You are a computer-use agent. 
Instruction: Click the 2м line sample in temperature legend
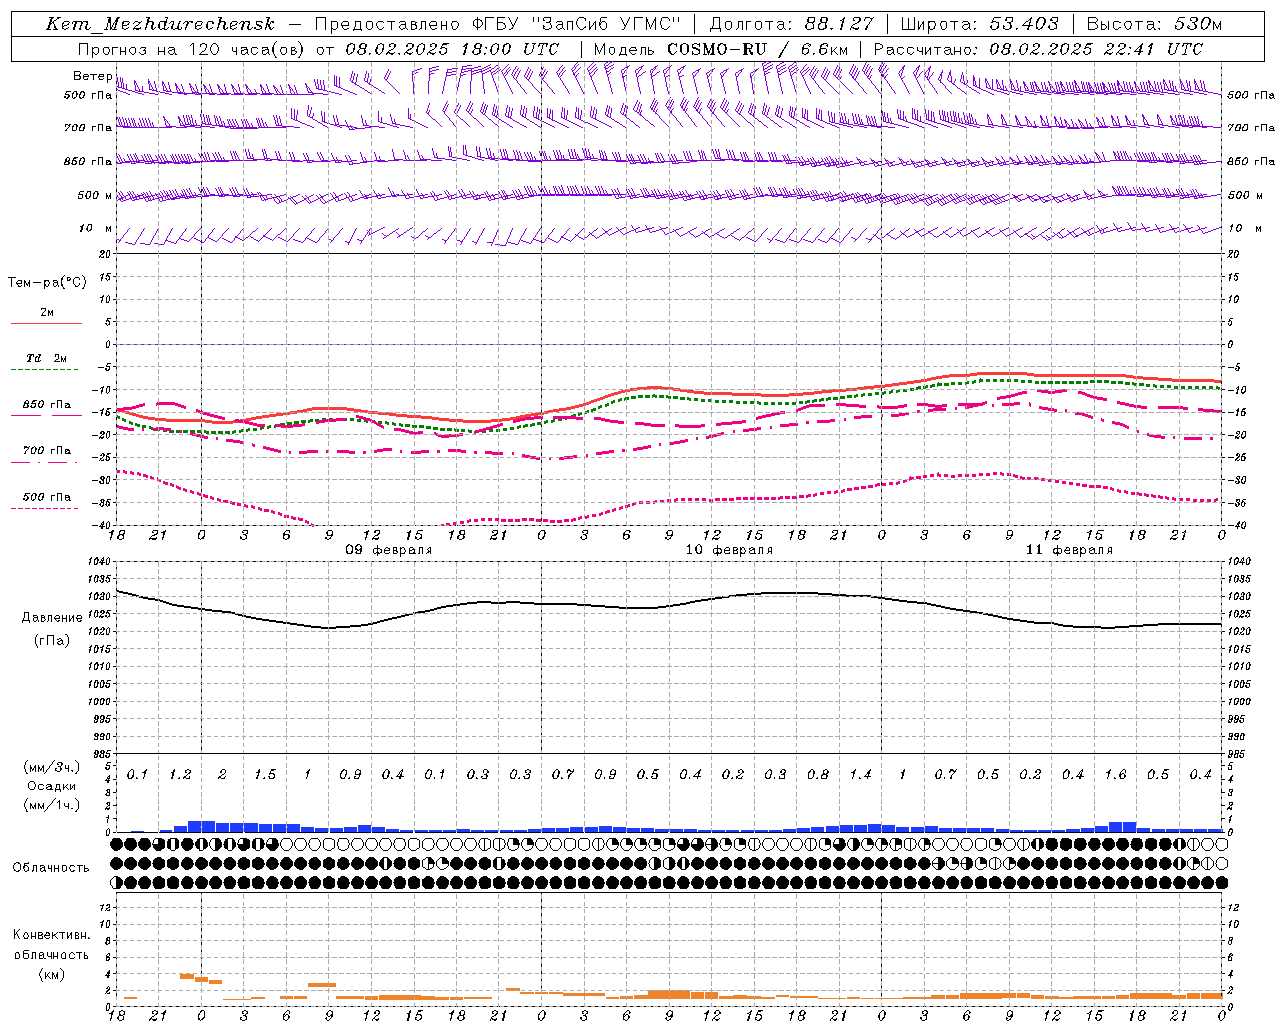click(x=46, y=324)
